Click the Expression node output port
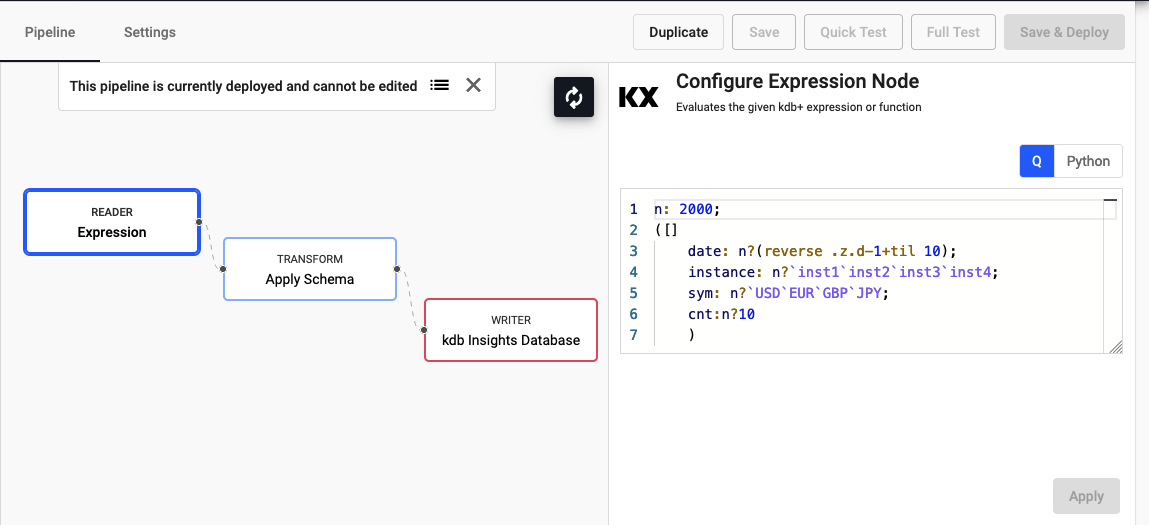1149x525 pixels. coord(199,221)
